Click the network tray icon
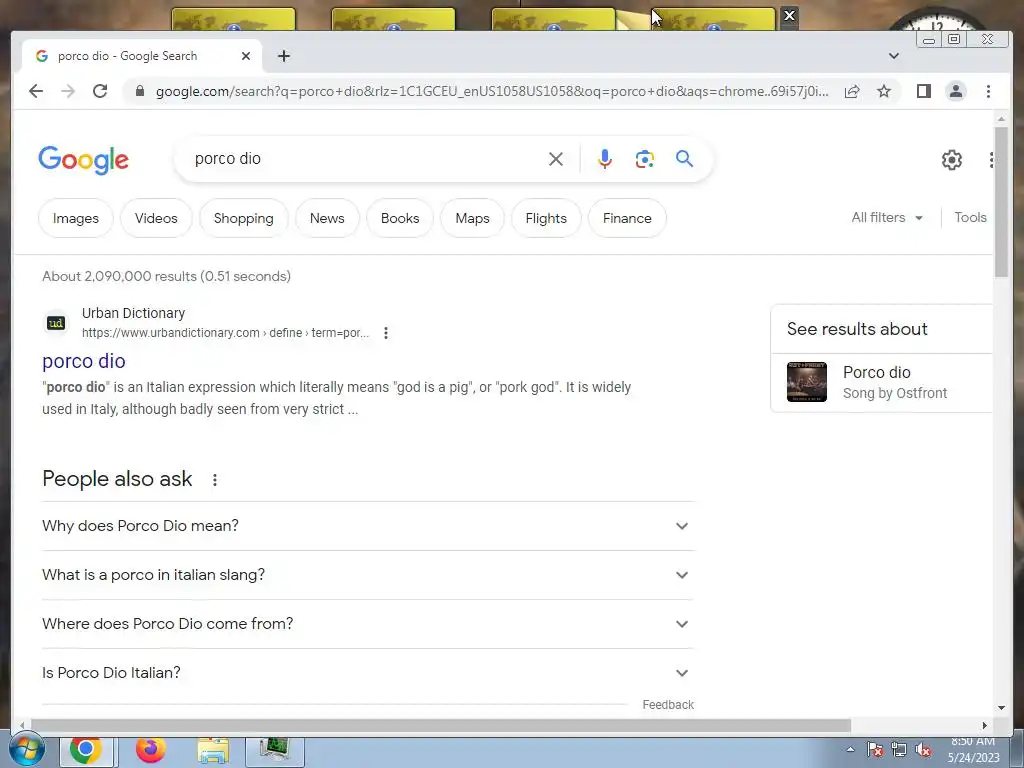 (x=899, y=750)
